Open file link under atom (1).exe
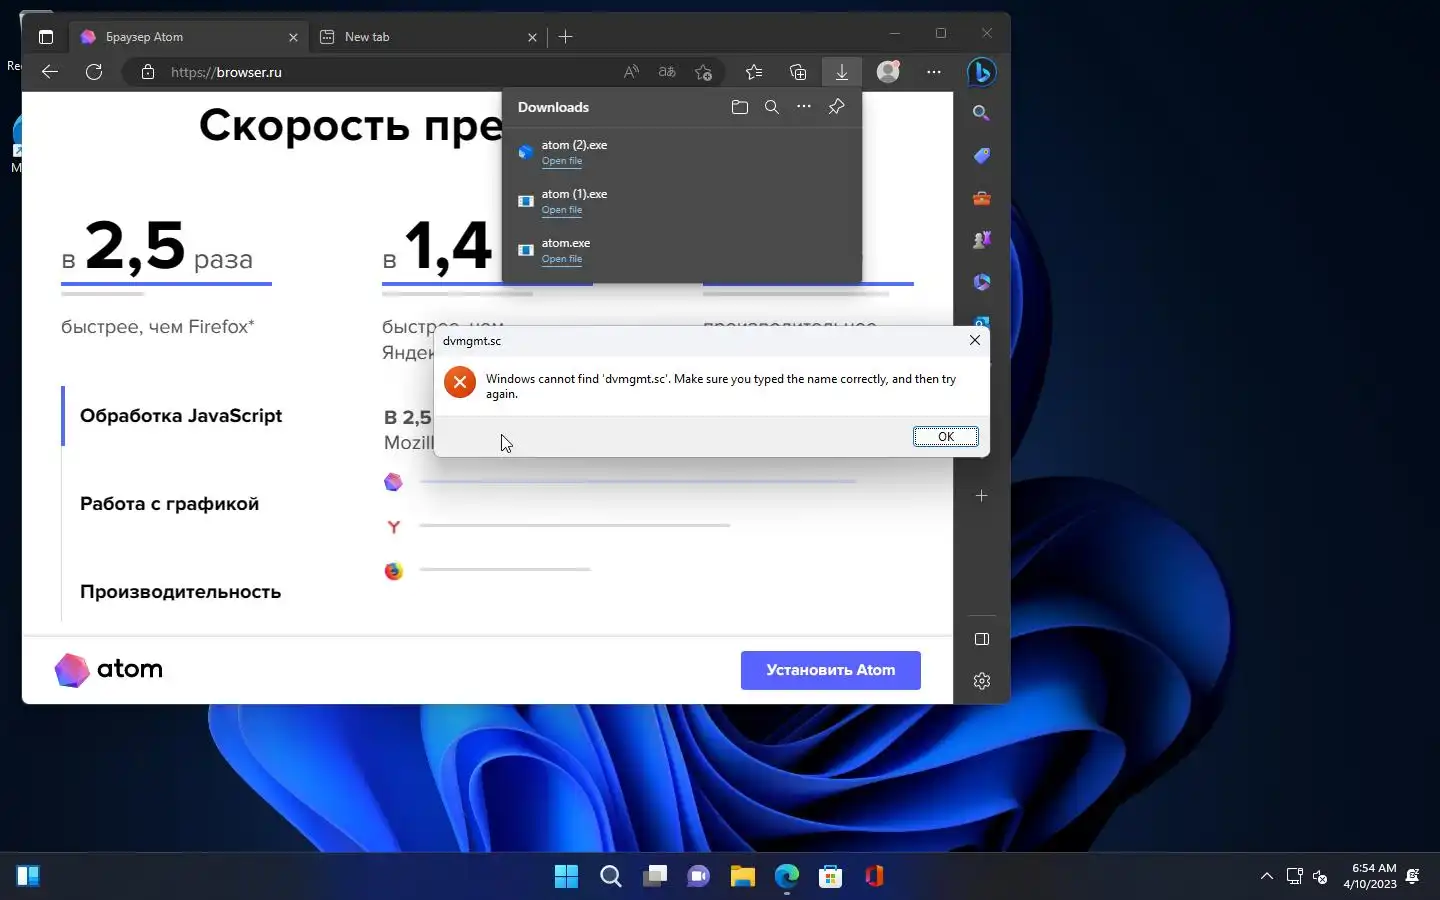Viewport: 1440px width, 900px height. click(x=562, y=210)
